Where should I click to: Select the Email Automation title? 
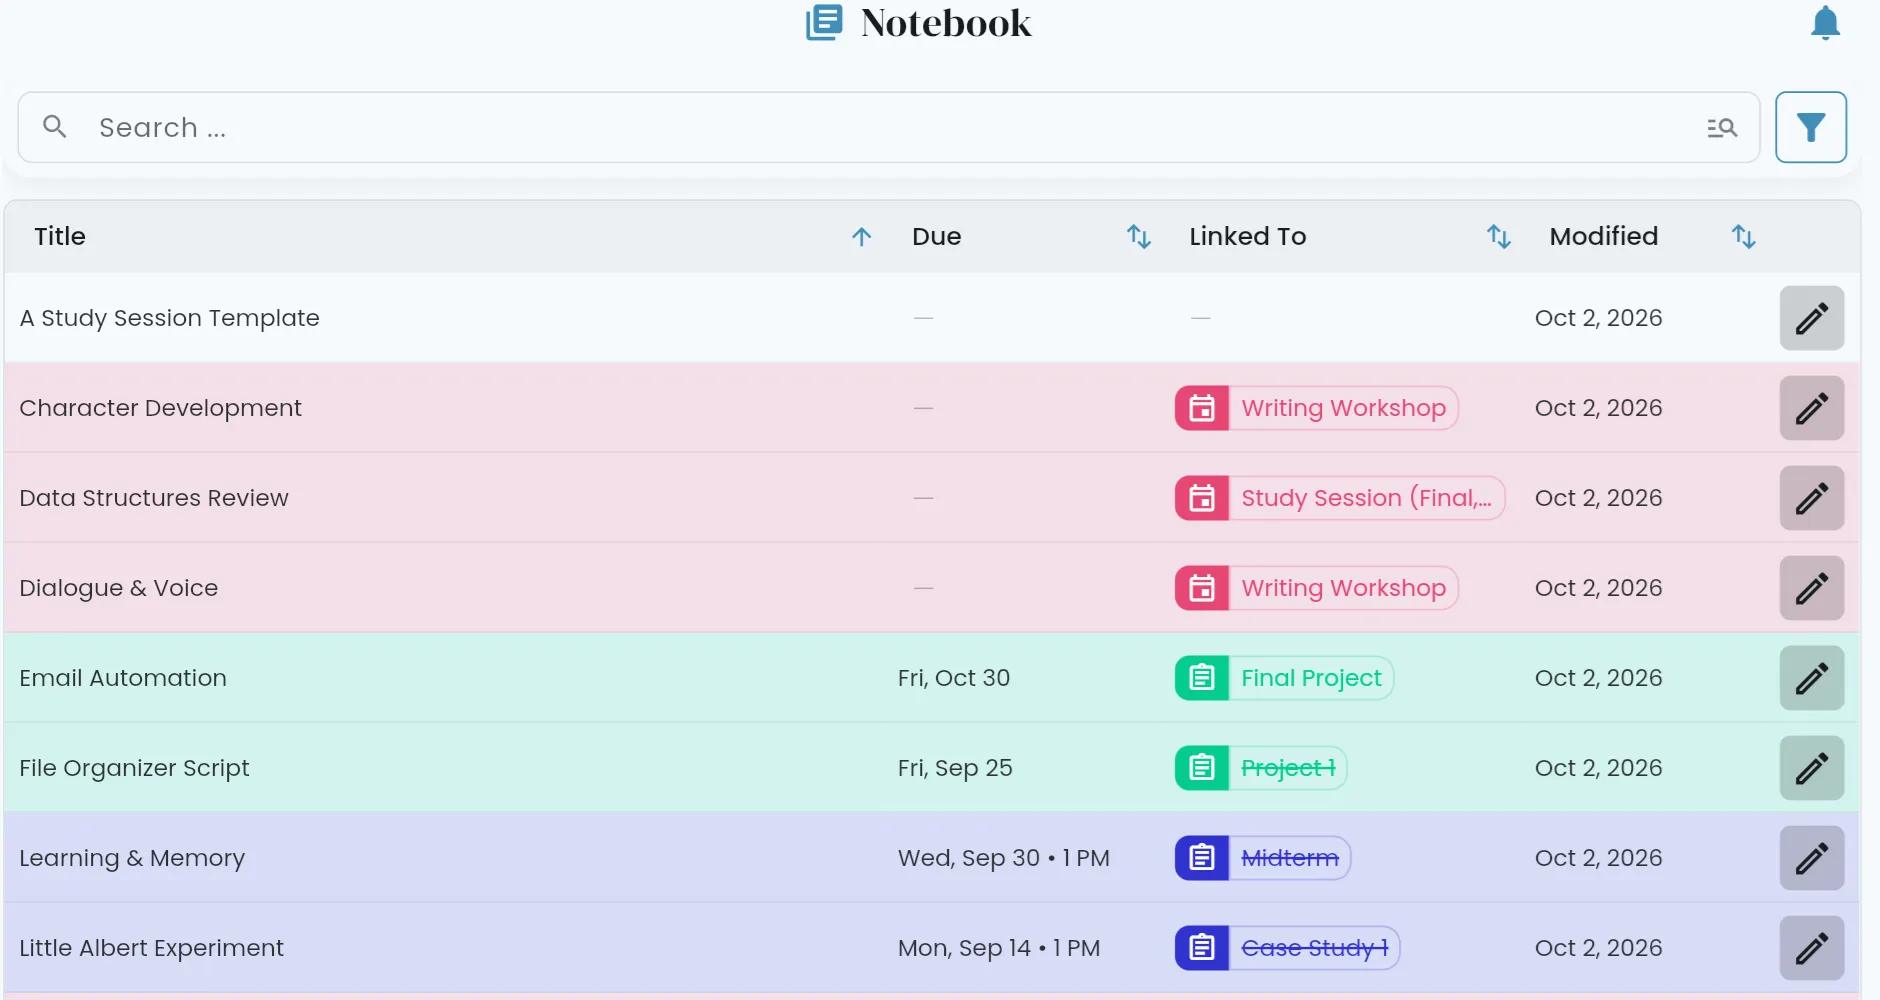pyautogui.click(x=123, y=678)
